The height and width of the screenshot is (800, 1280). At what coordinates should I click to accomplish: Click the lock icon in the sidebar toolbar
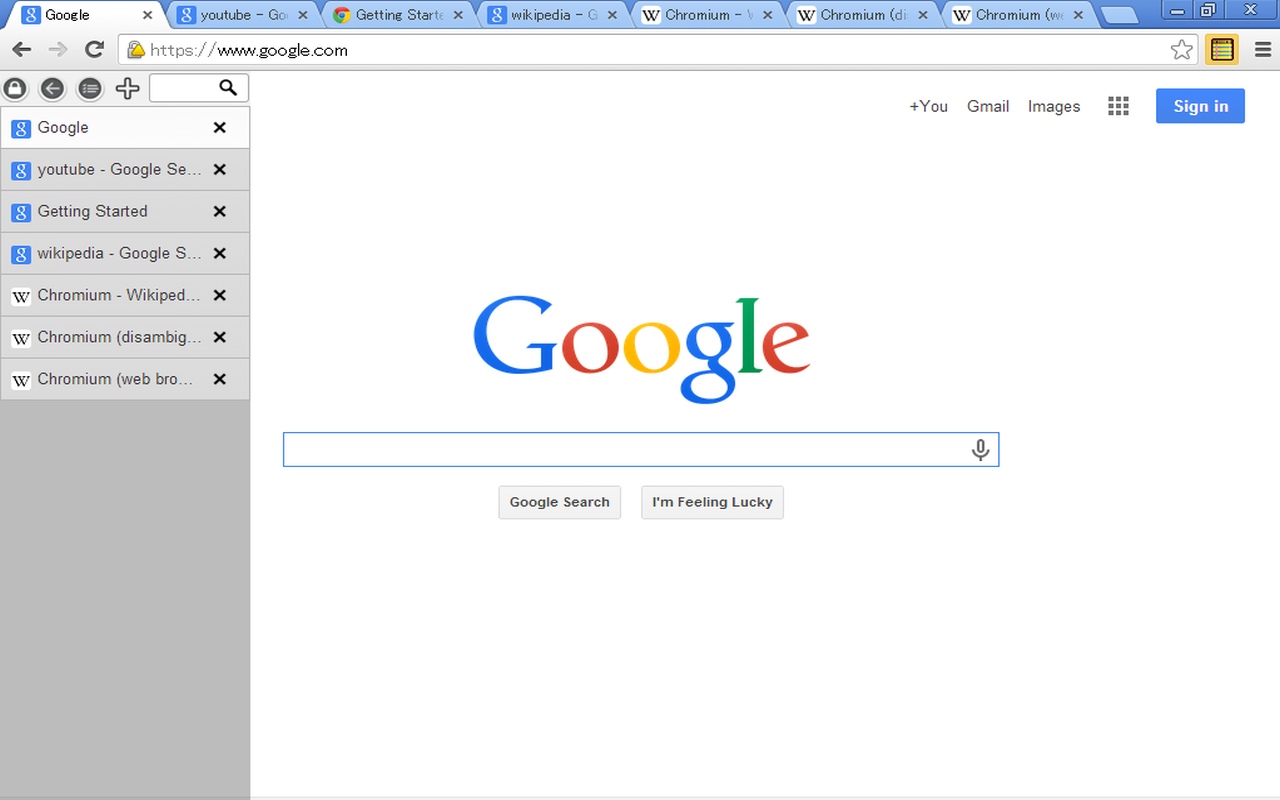[x=14, y=89]
